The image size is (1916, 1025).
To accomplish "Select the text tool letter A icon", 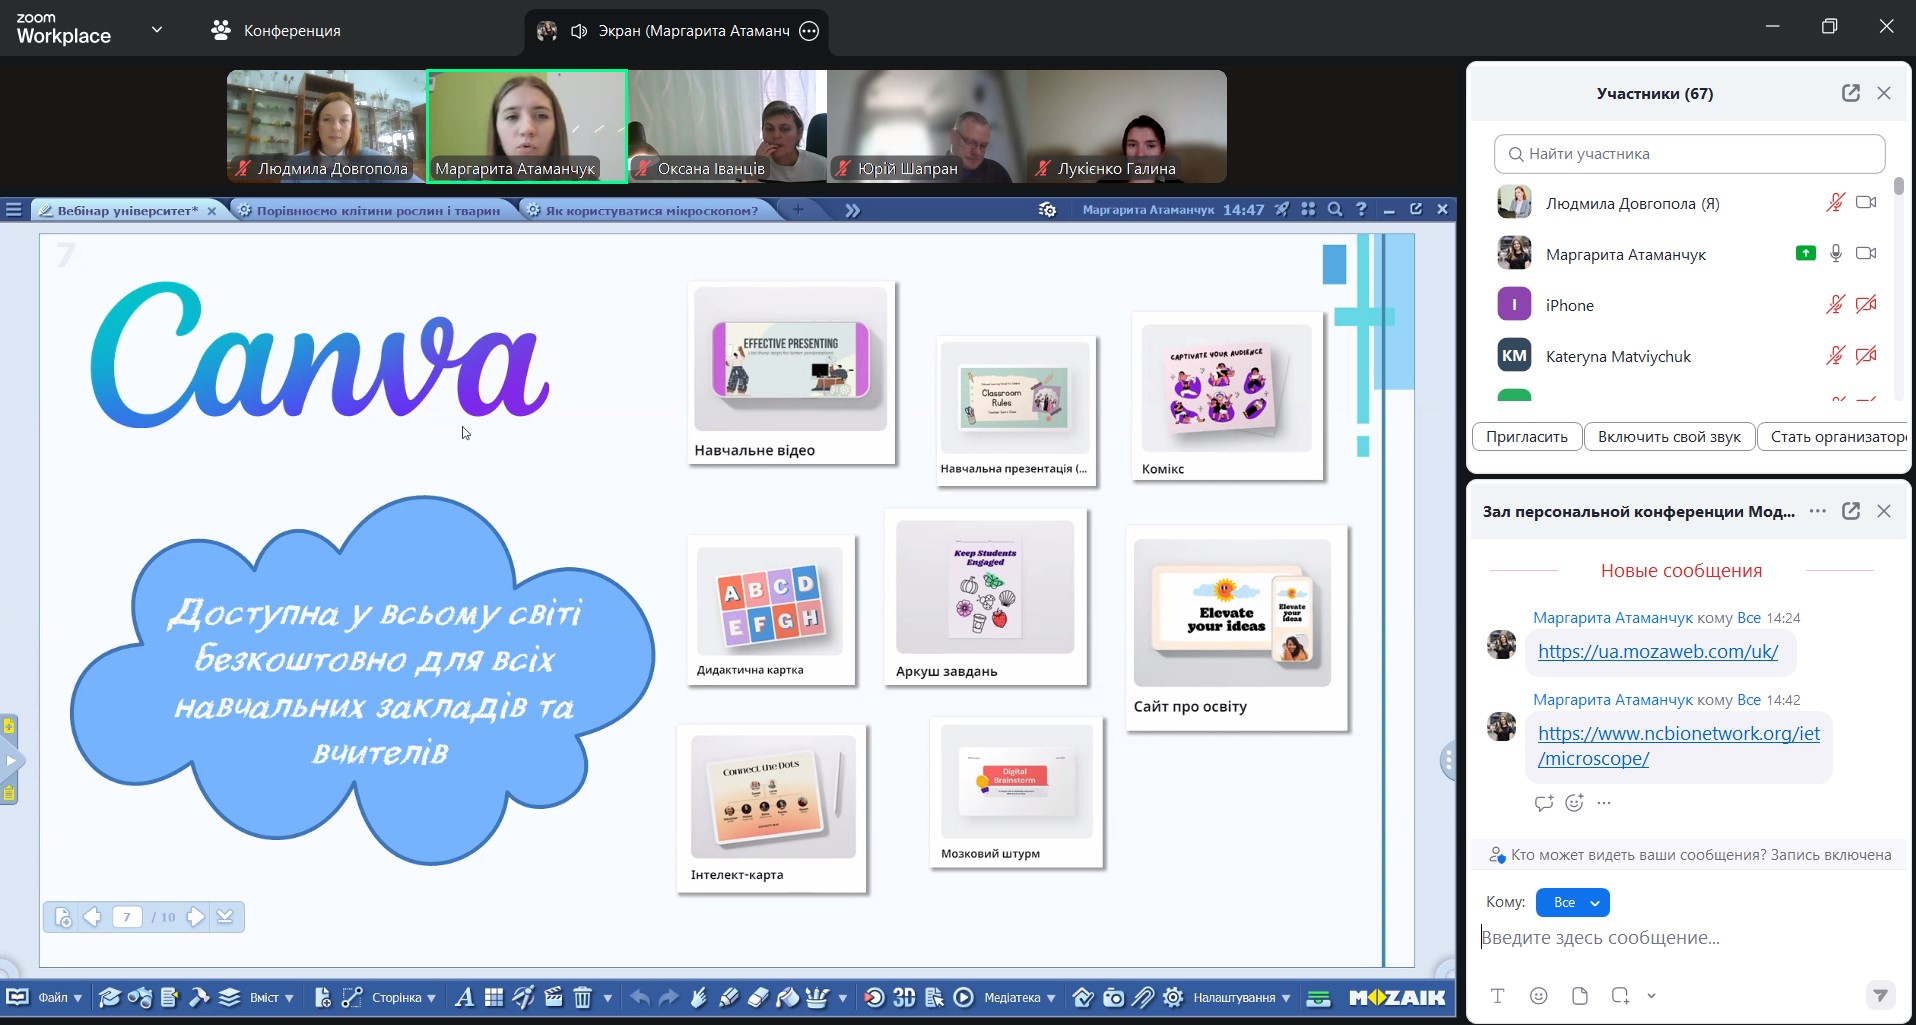I will pyautogui.click(x=464, y=997).
